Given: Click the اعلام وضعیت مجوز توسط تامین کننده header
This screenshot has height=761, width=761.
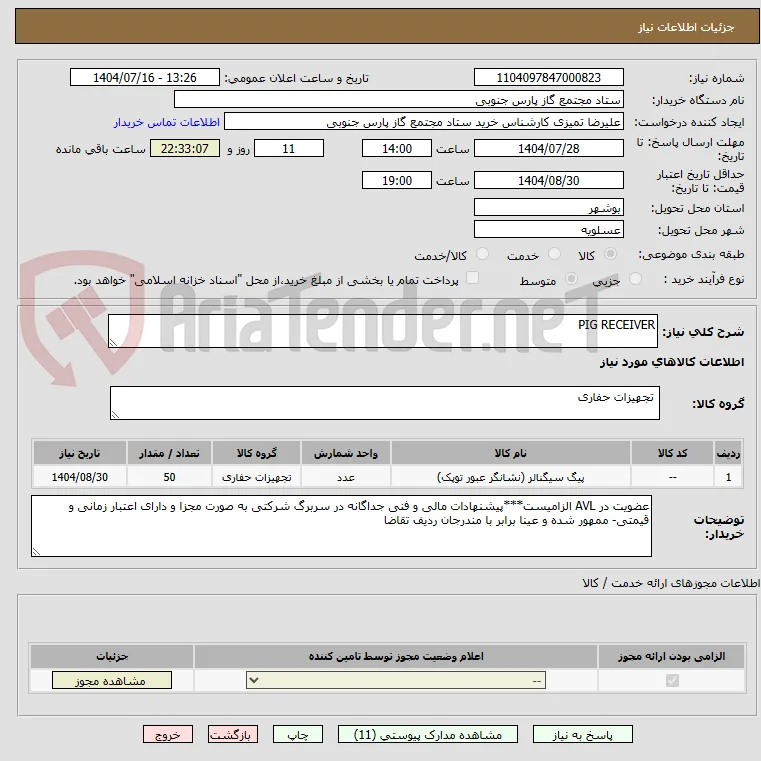Looking at the screenshot, I should [396, 657].
